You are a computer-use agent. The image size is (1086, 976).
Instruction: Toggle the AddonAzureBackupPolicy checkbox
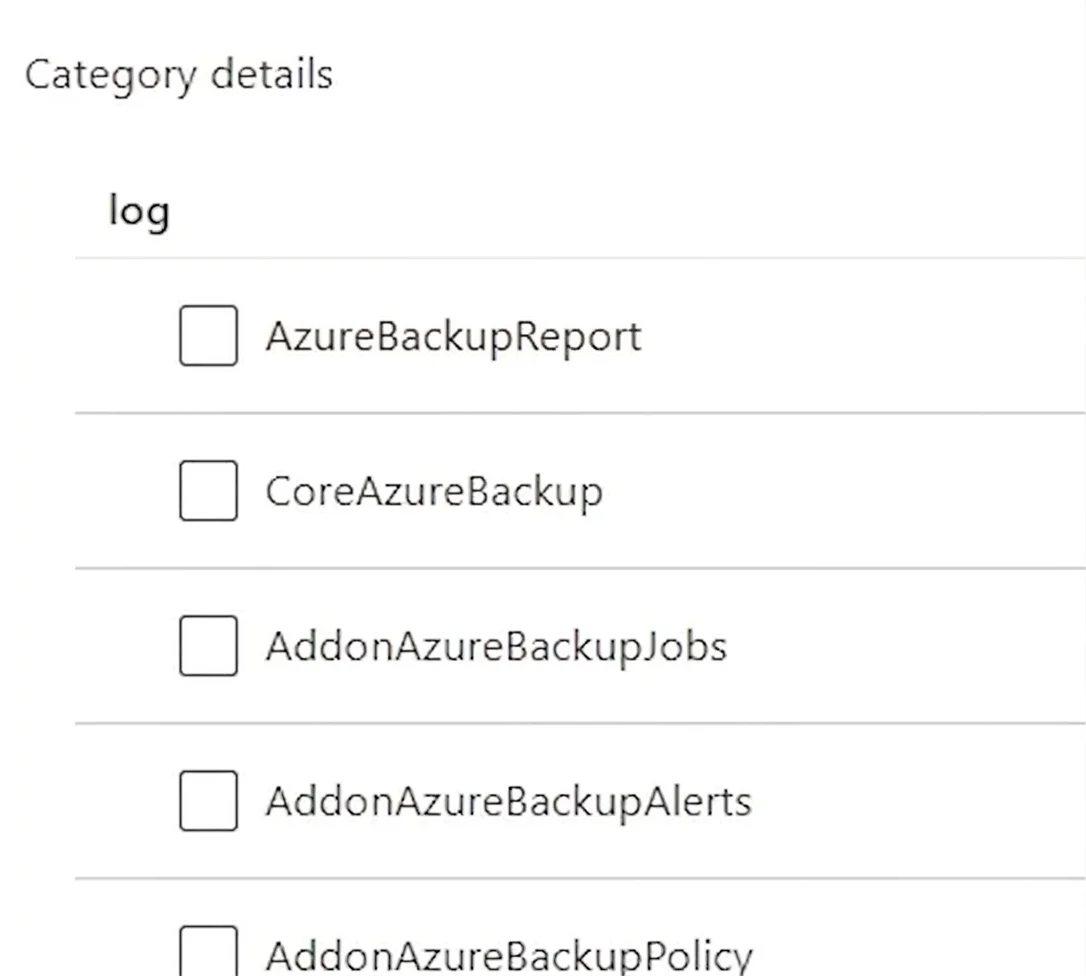click(x=208, y=951)
